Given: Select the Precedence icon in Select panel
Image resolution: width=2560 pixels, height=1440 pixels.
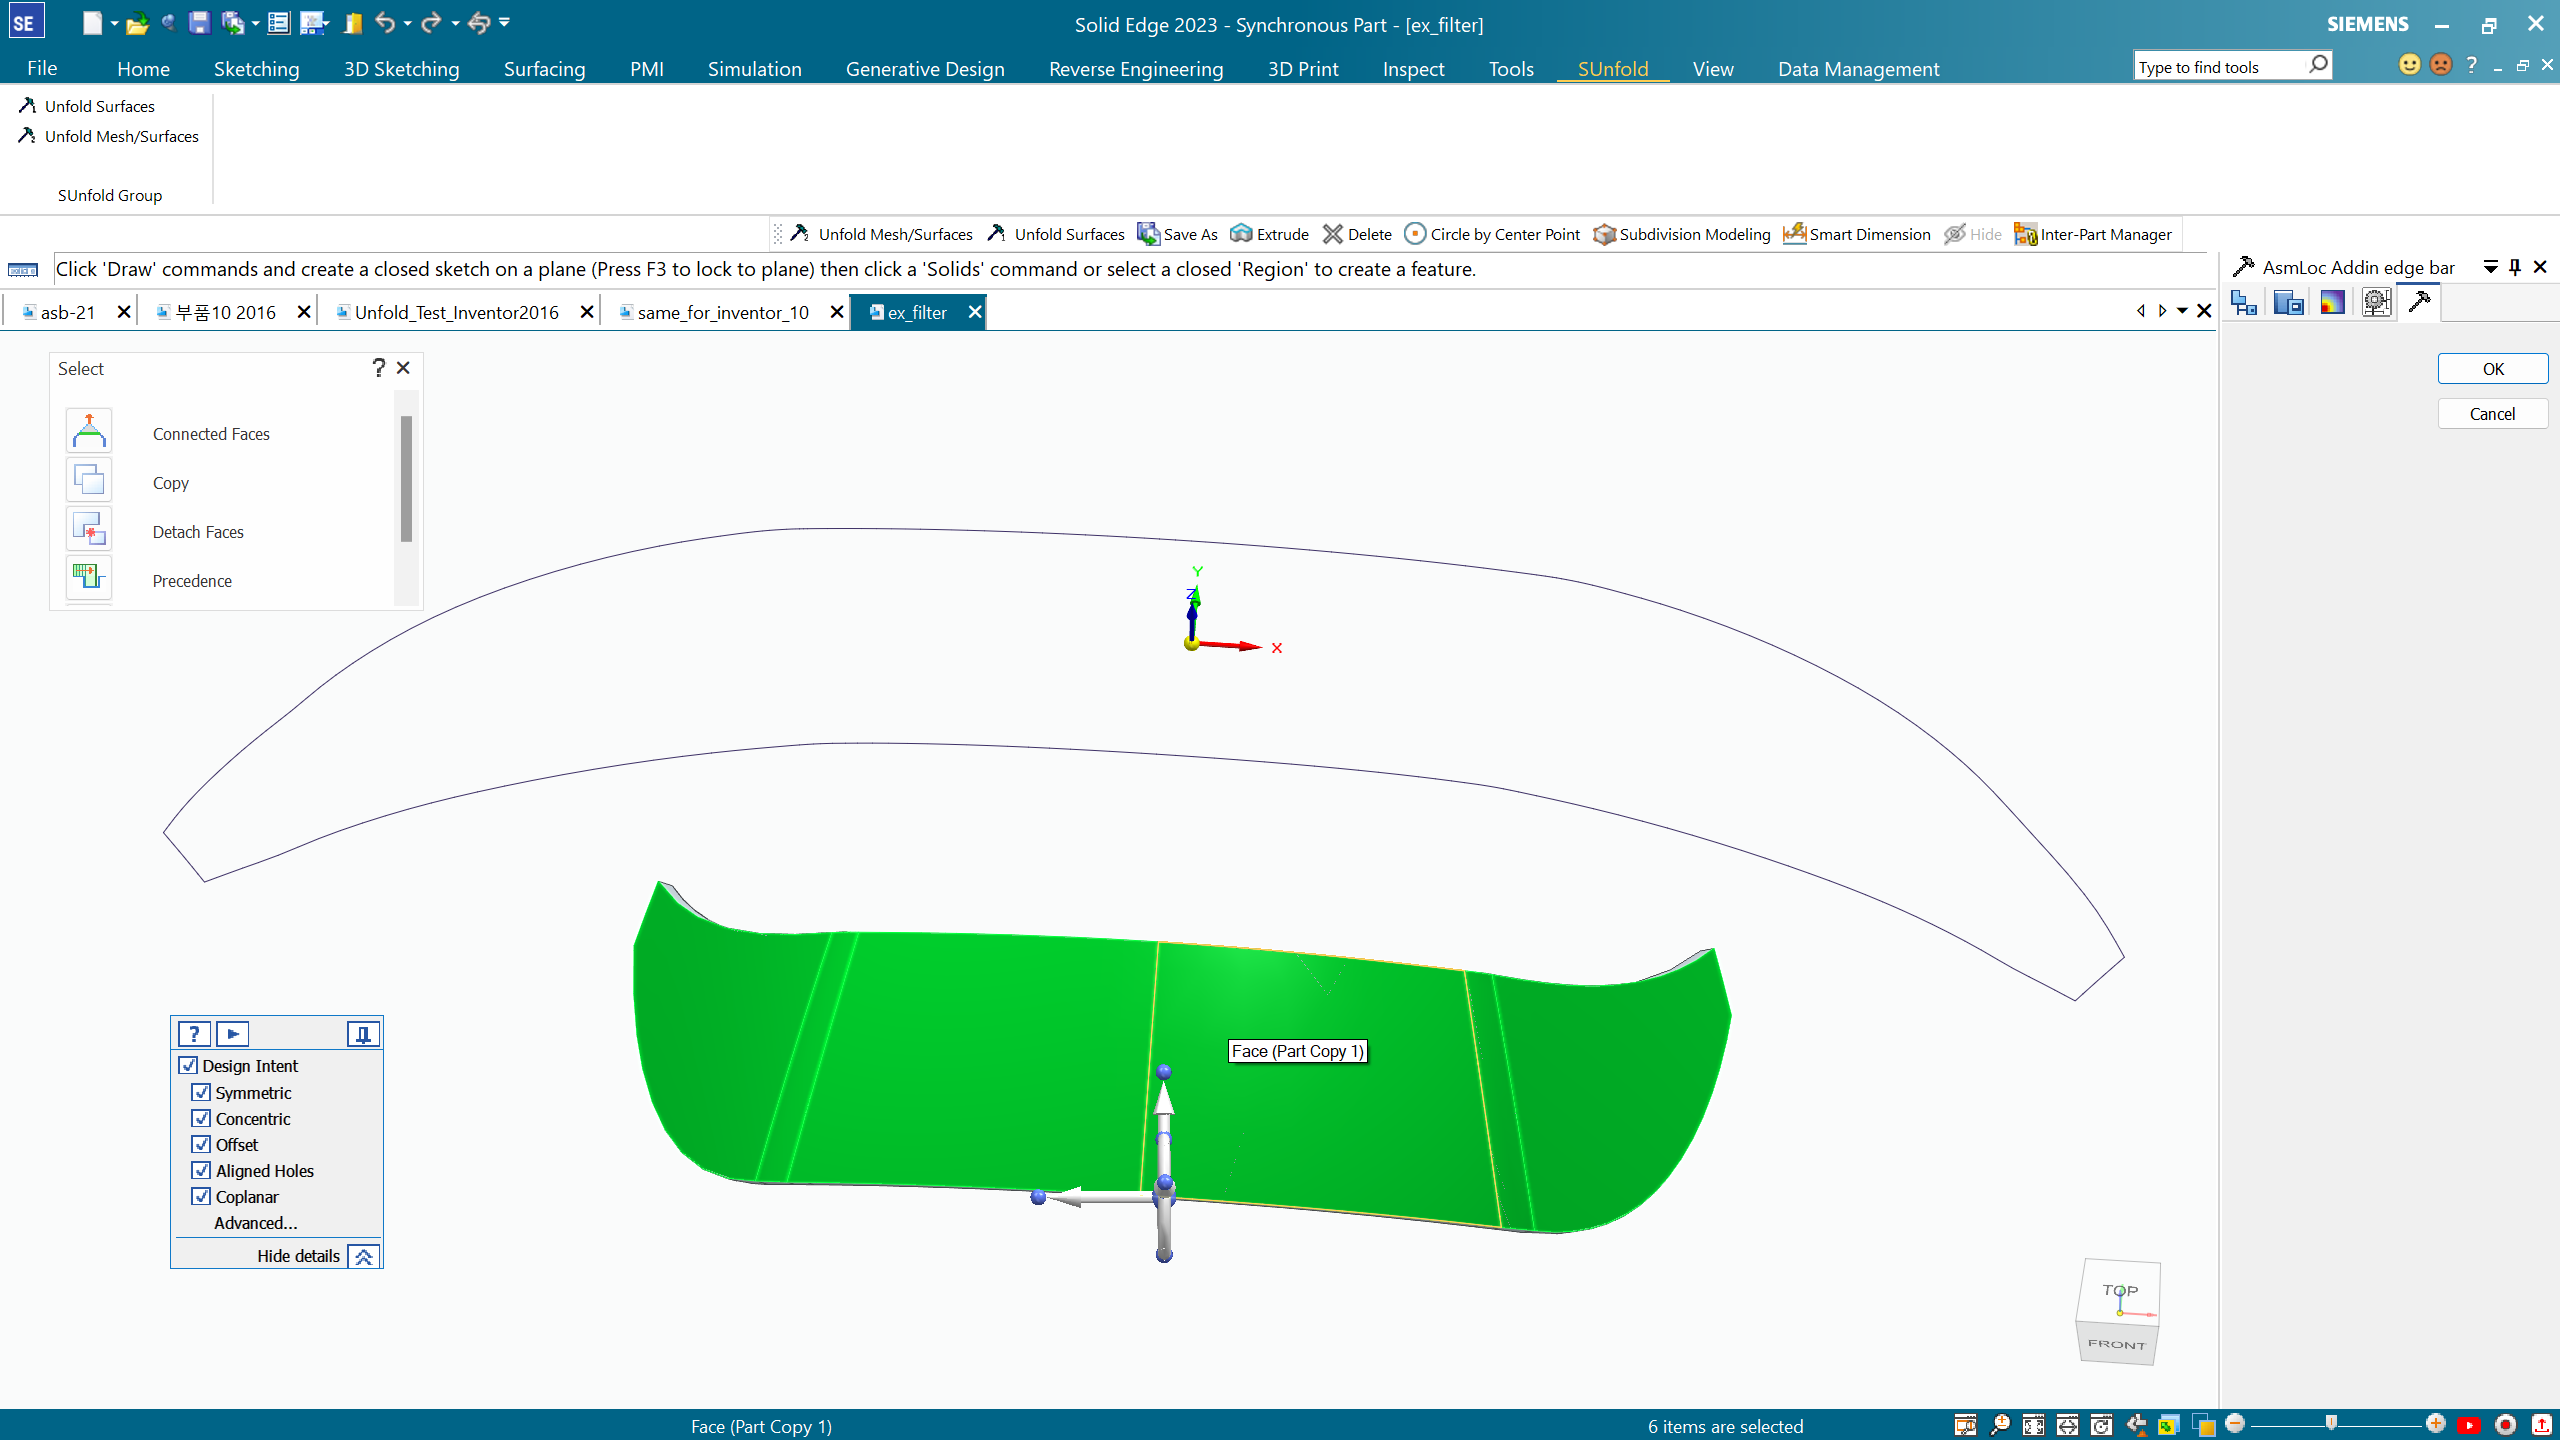Looking at the screenshot, I should point(89,578).
